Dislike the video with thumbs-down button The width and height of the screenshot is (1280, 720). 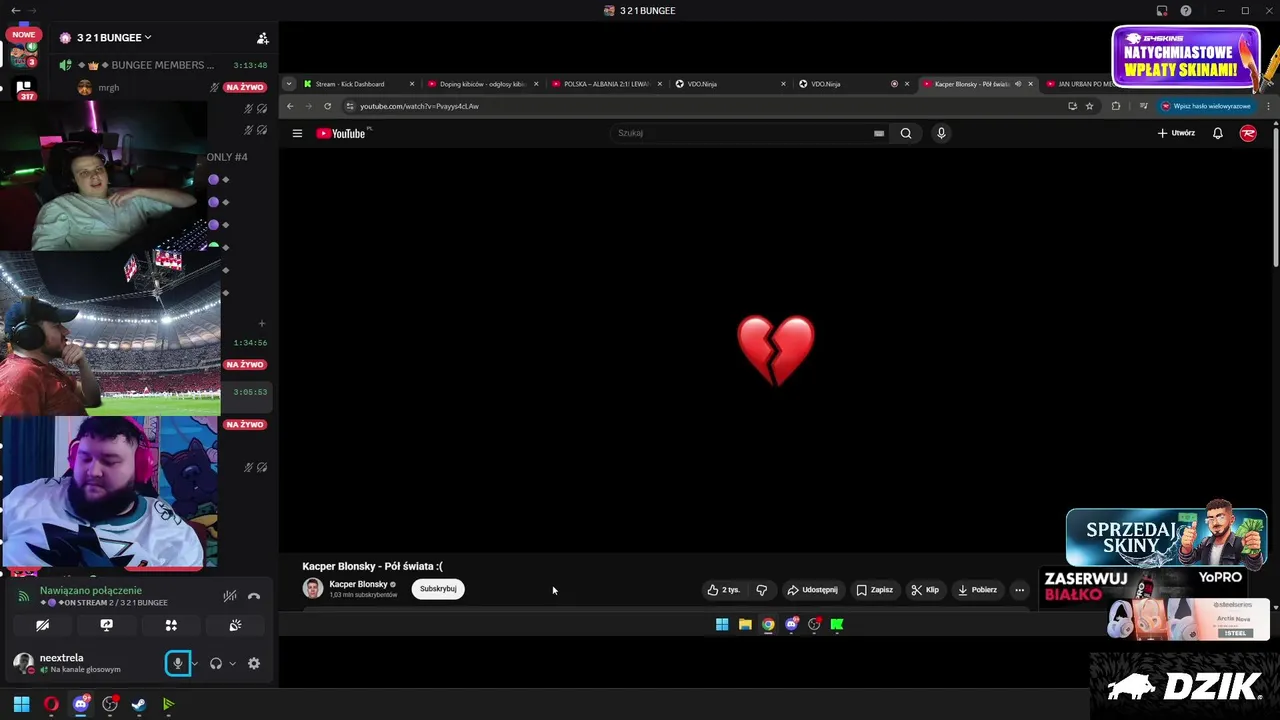pos(762,590)
